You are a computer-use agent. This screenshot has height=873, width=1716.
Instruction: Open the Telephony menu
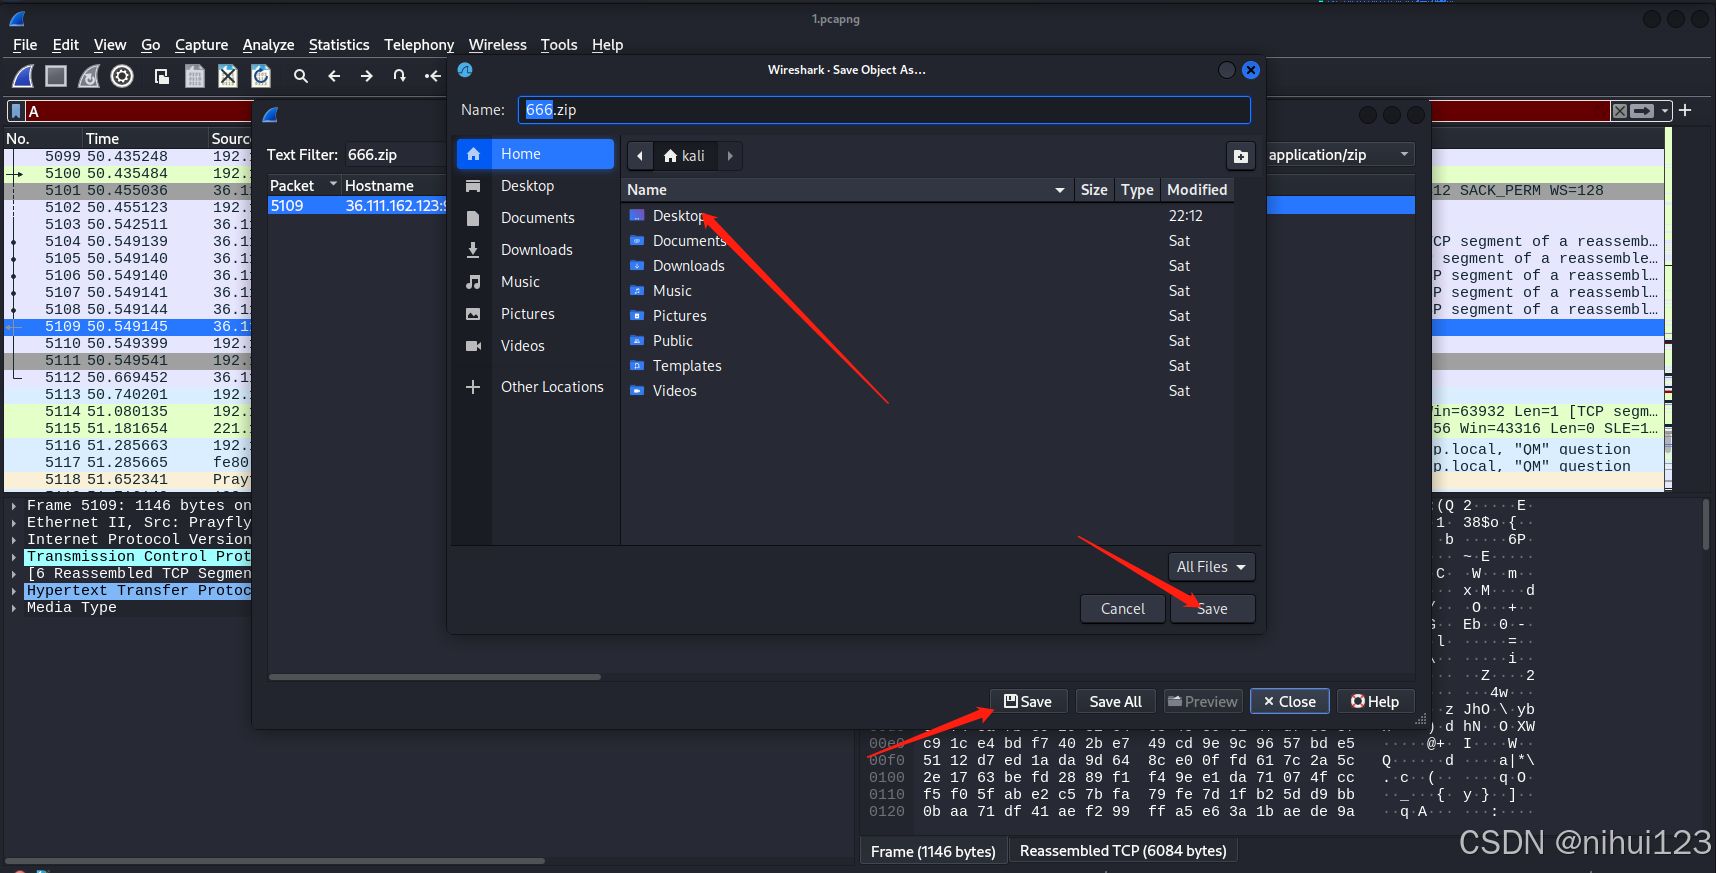pos(419,45)
